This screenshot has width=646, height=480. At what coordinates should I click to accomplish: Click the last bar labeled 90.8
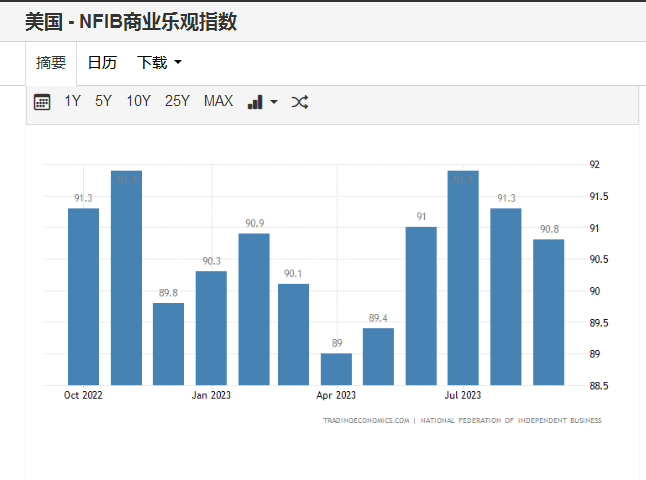[548, 312]
